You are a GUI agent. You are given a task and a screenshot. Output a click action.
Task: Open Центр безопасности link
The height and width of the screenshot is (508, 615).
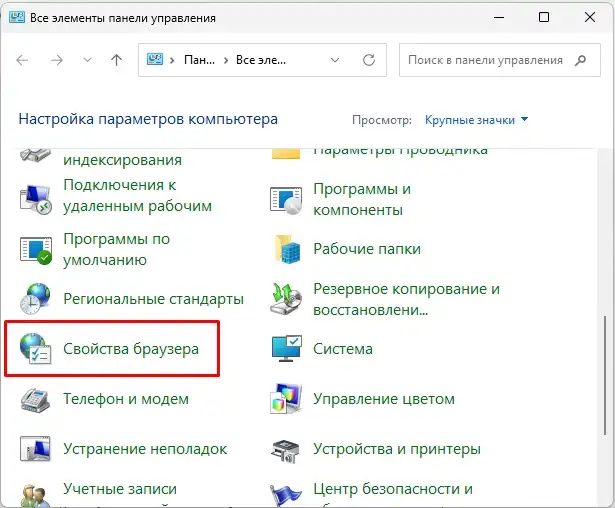click(393, 489)
